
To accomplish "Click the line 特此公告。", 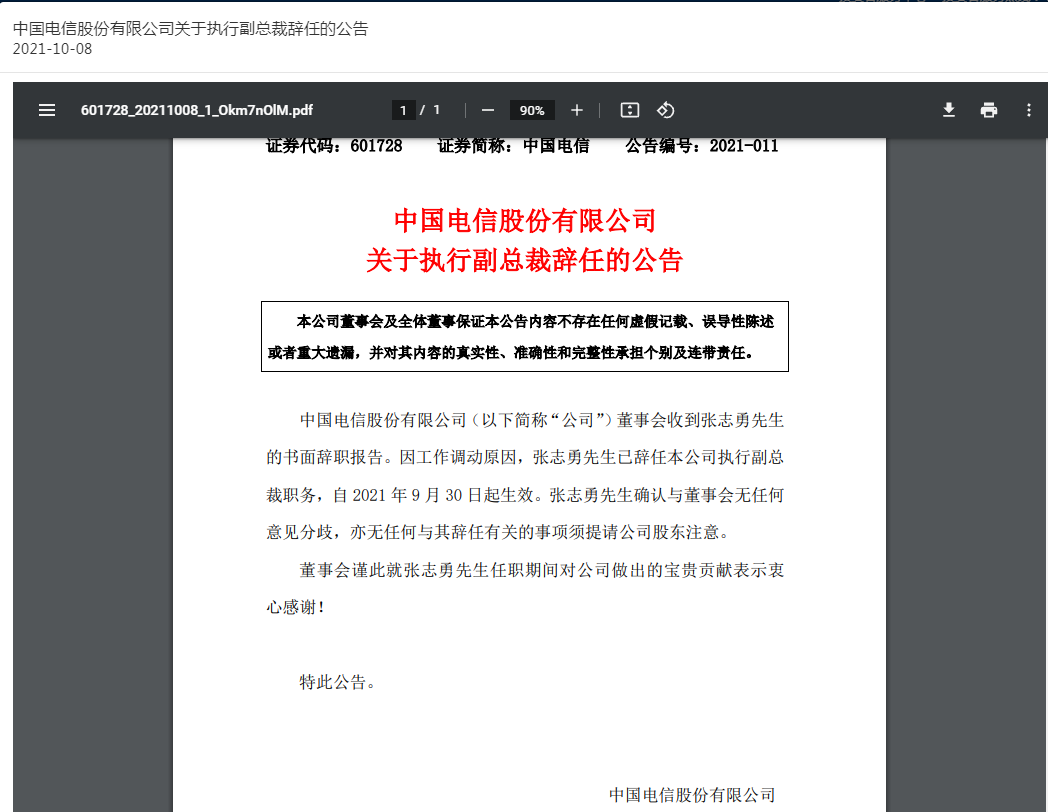I will 338,682.
